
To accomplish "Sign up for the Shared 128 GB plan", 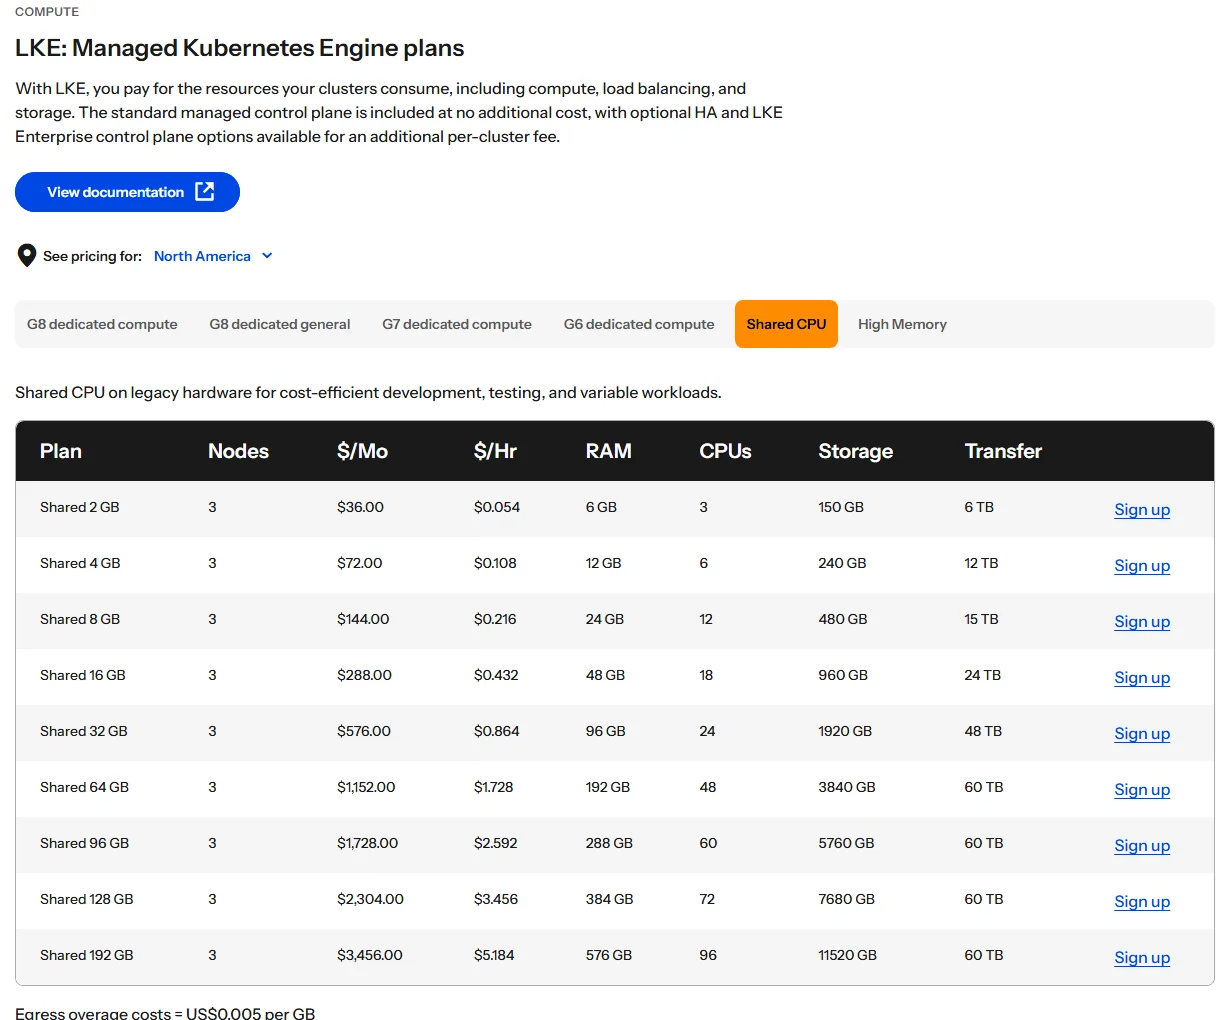I will (x=1142, y=901).
